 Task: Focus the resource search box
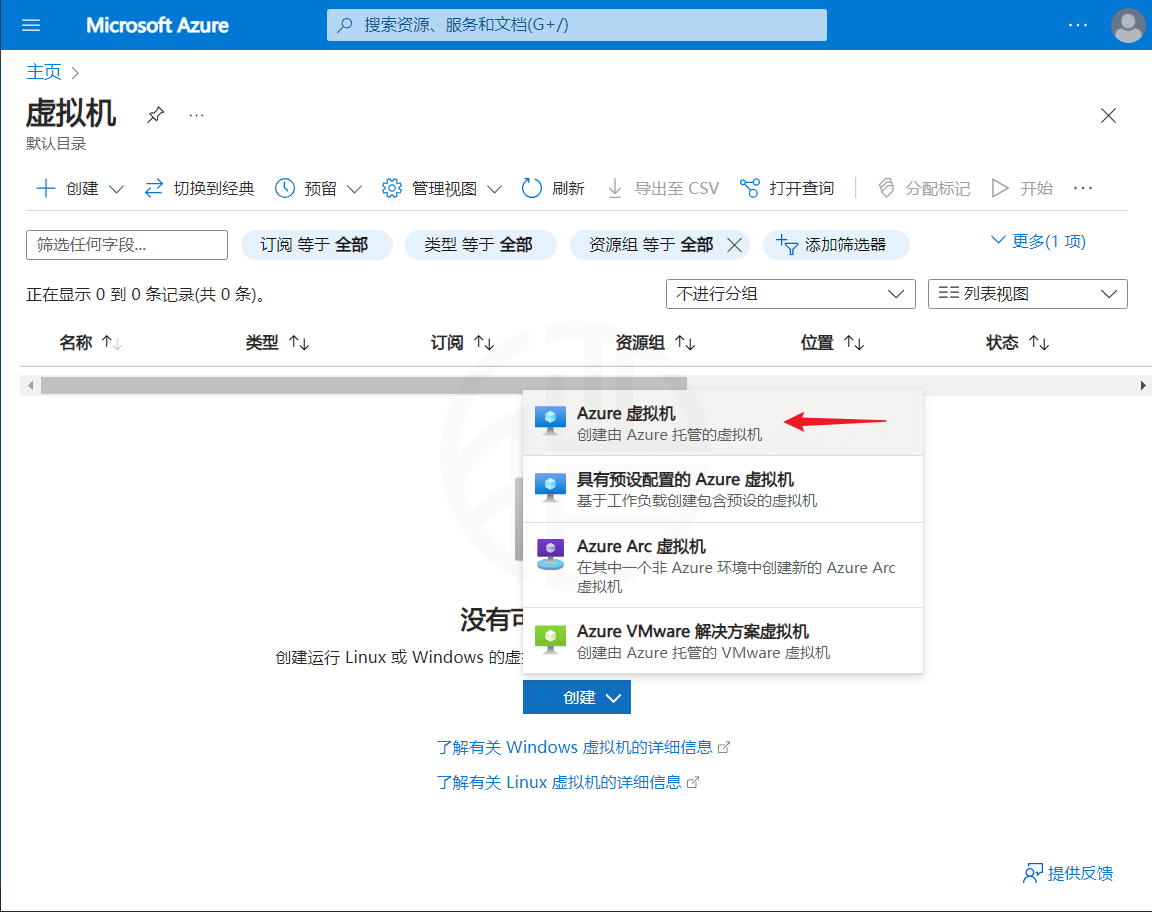(577, 25)
